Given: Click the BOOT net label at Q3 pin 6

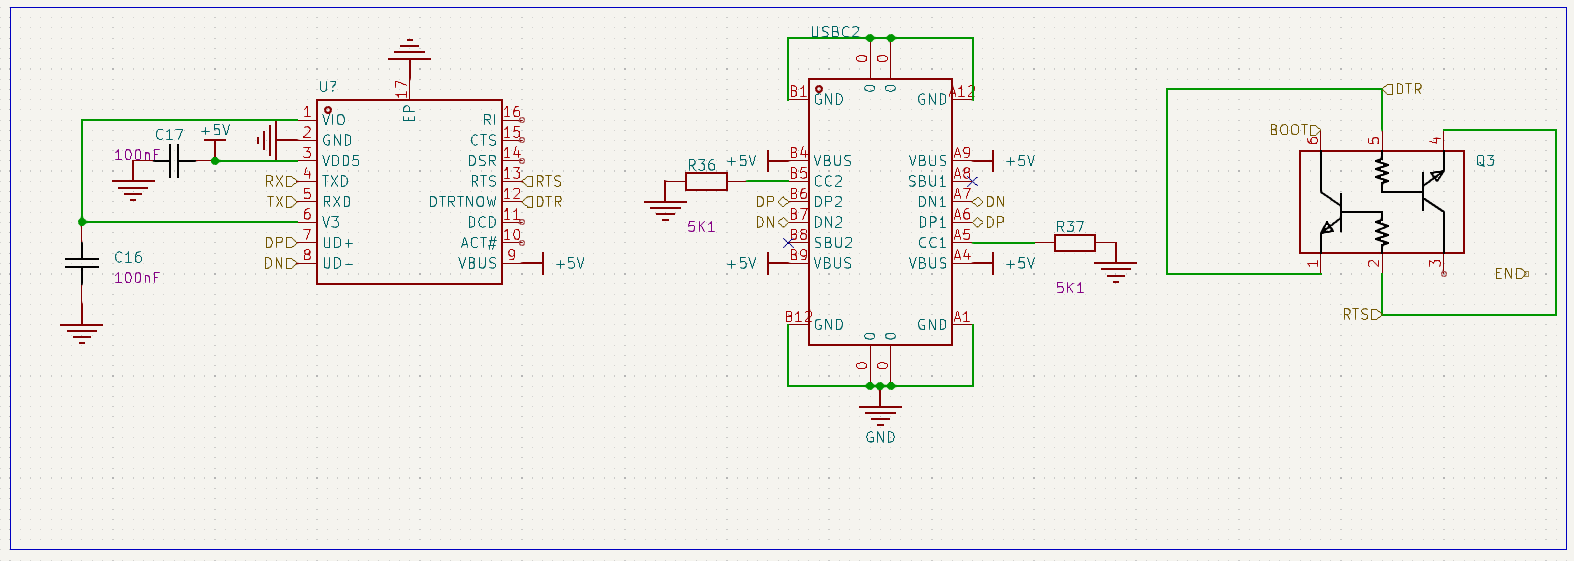Looking at the screenshot, I should (x=1295, y=130).
